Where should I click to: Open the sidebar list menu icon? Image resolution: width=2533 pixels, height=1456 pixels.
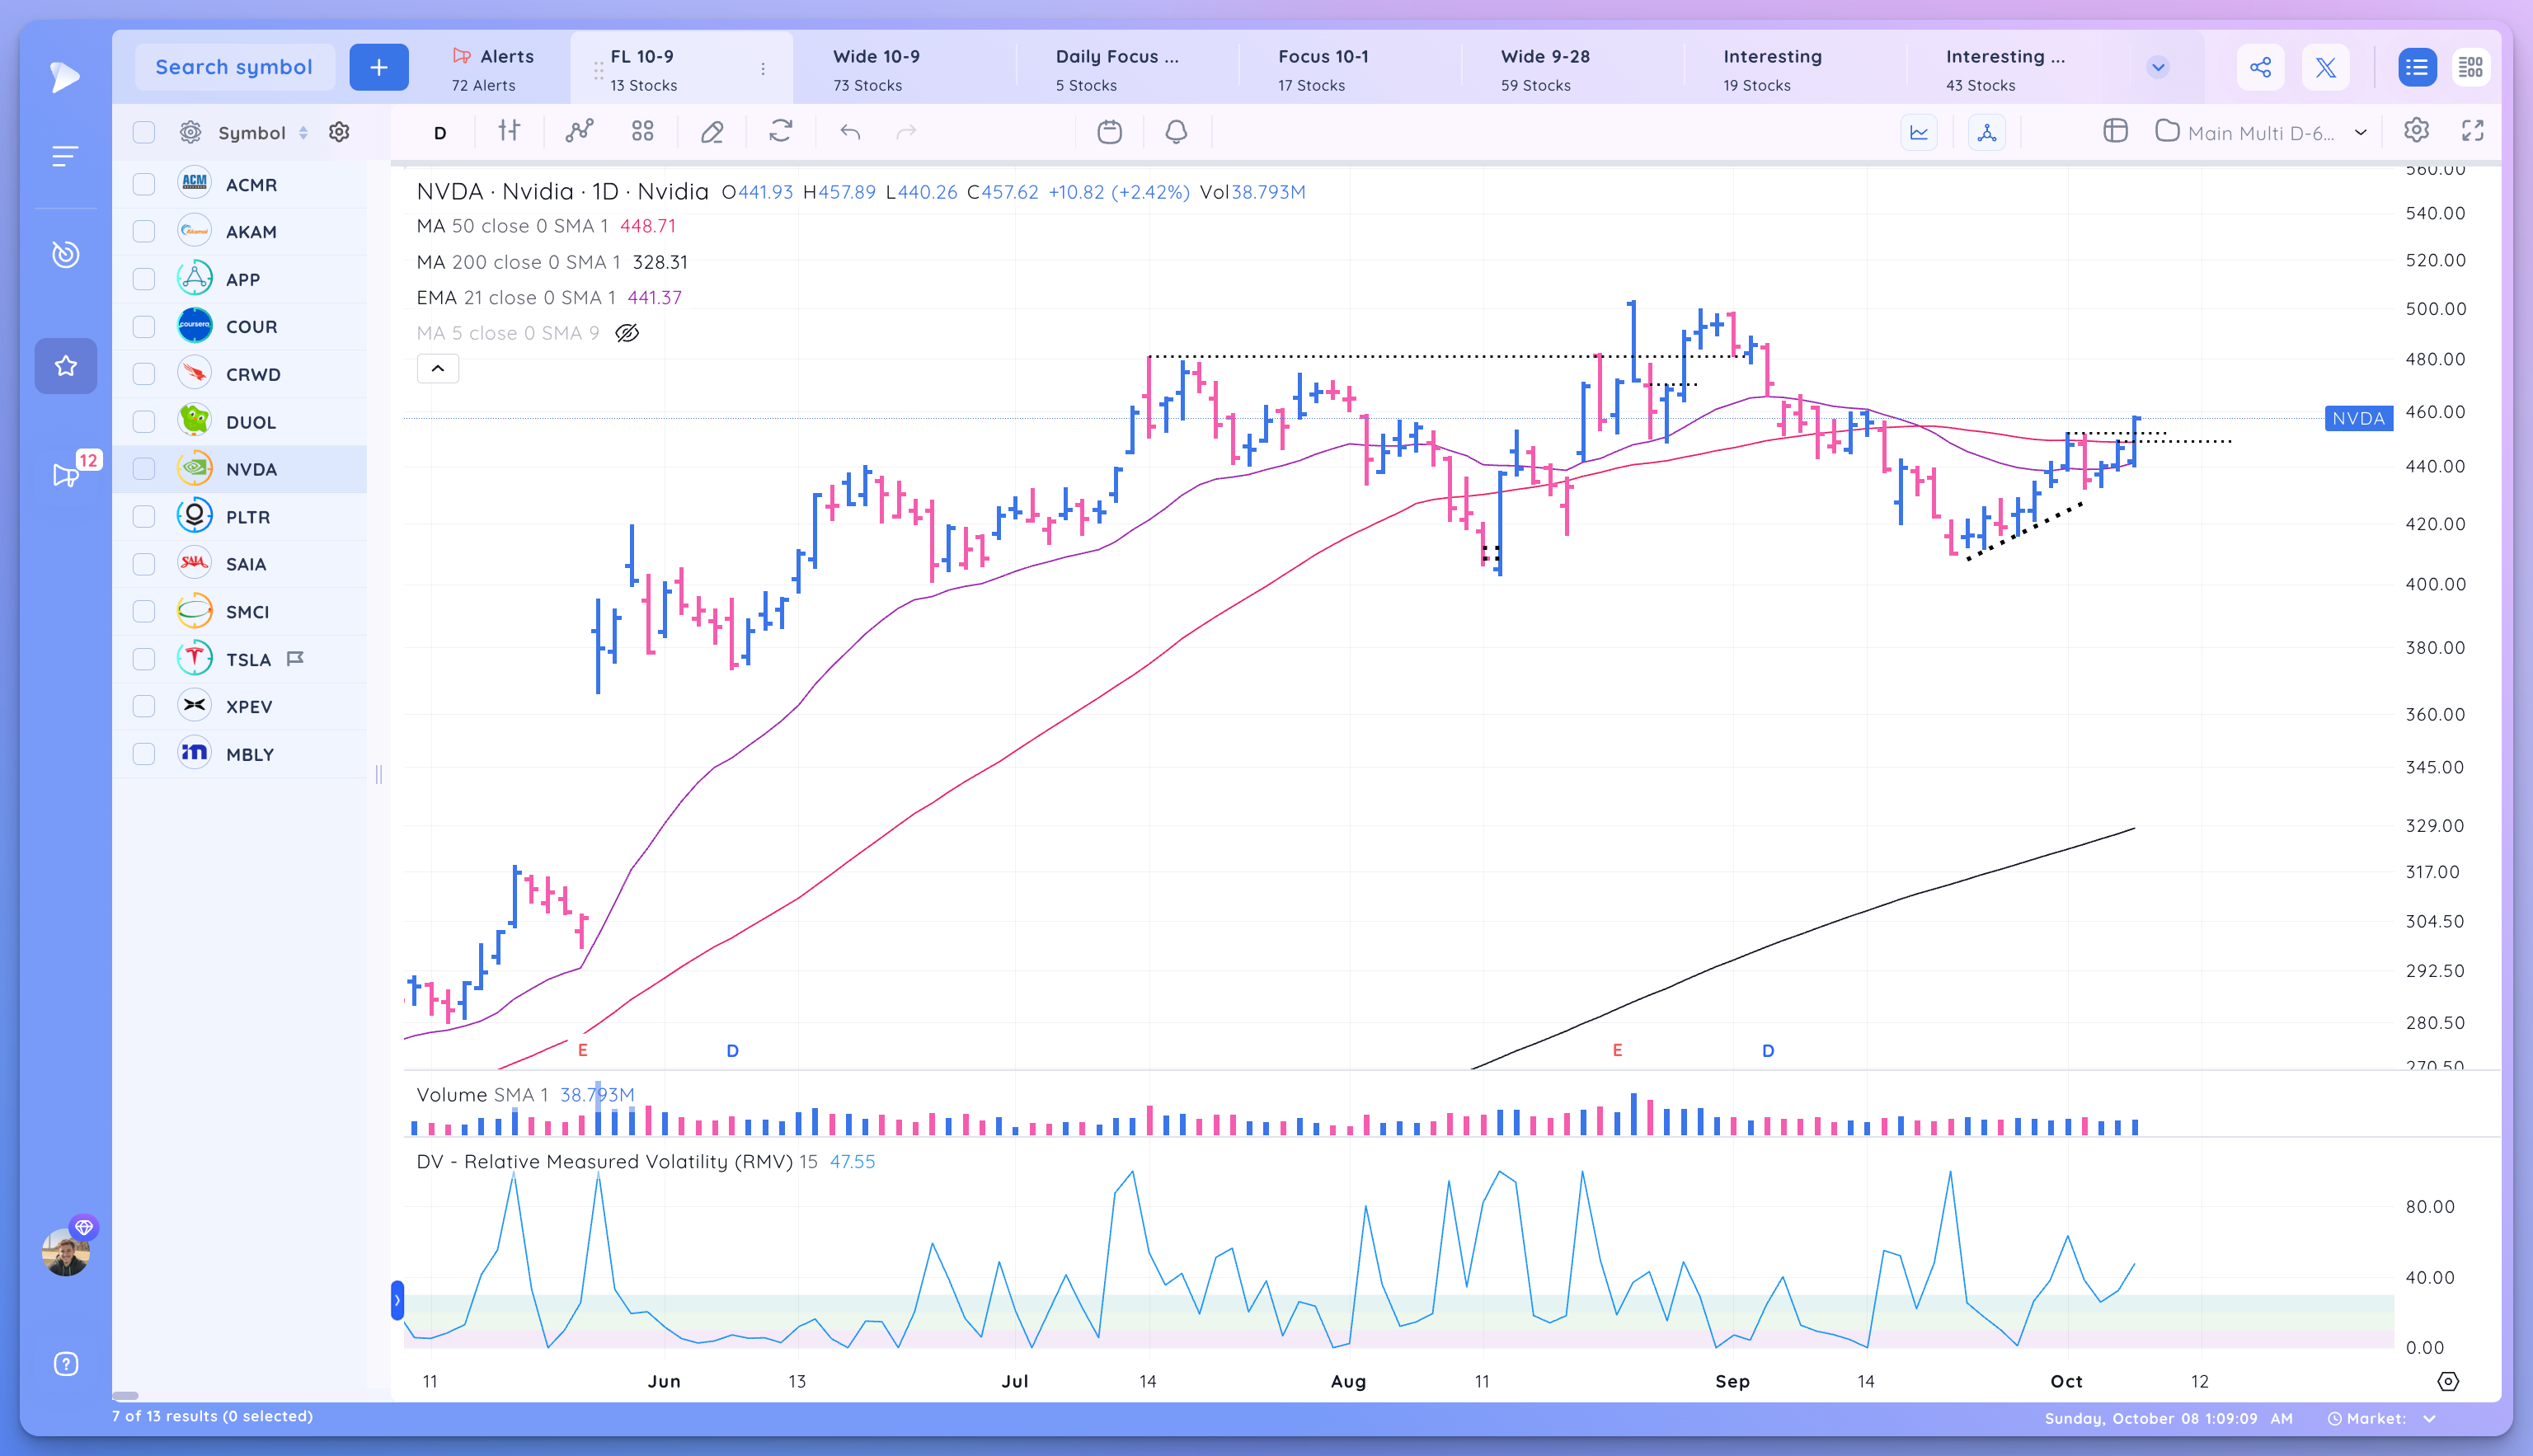pos(65,156)
